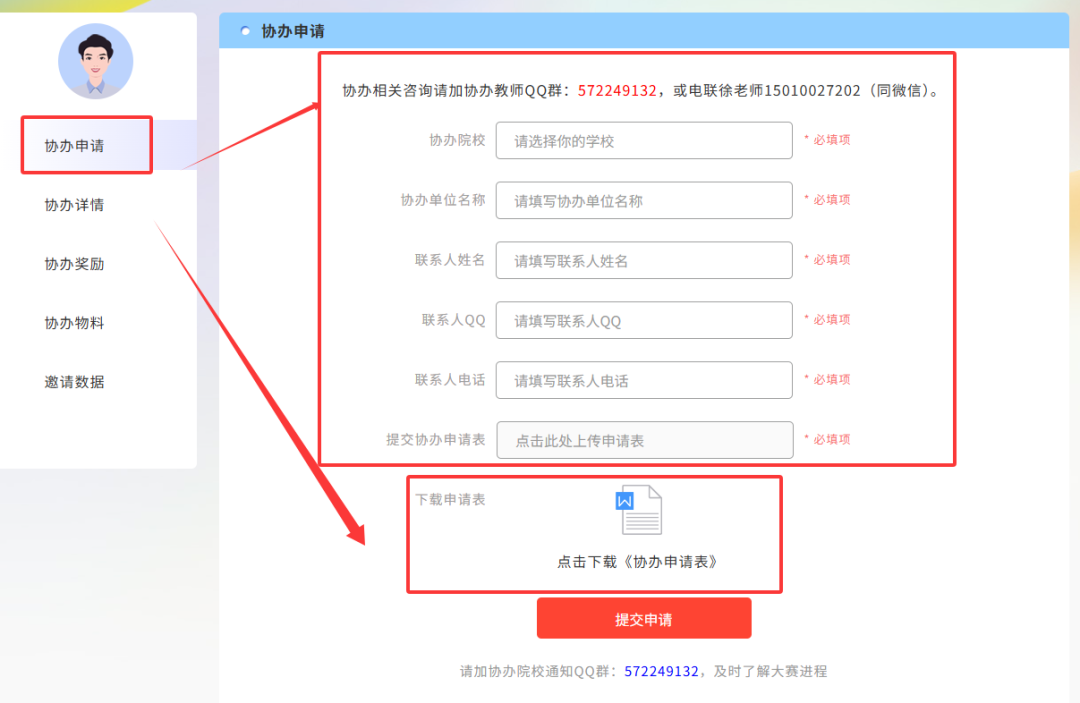Click the 联系人姓名 field label
Screen dimensions: 1080x703
coord(450,260)
